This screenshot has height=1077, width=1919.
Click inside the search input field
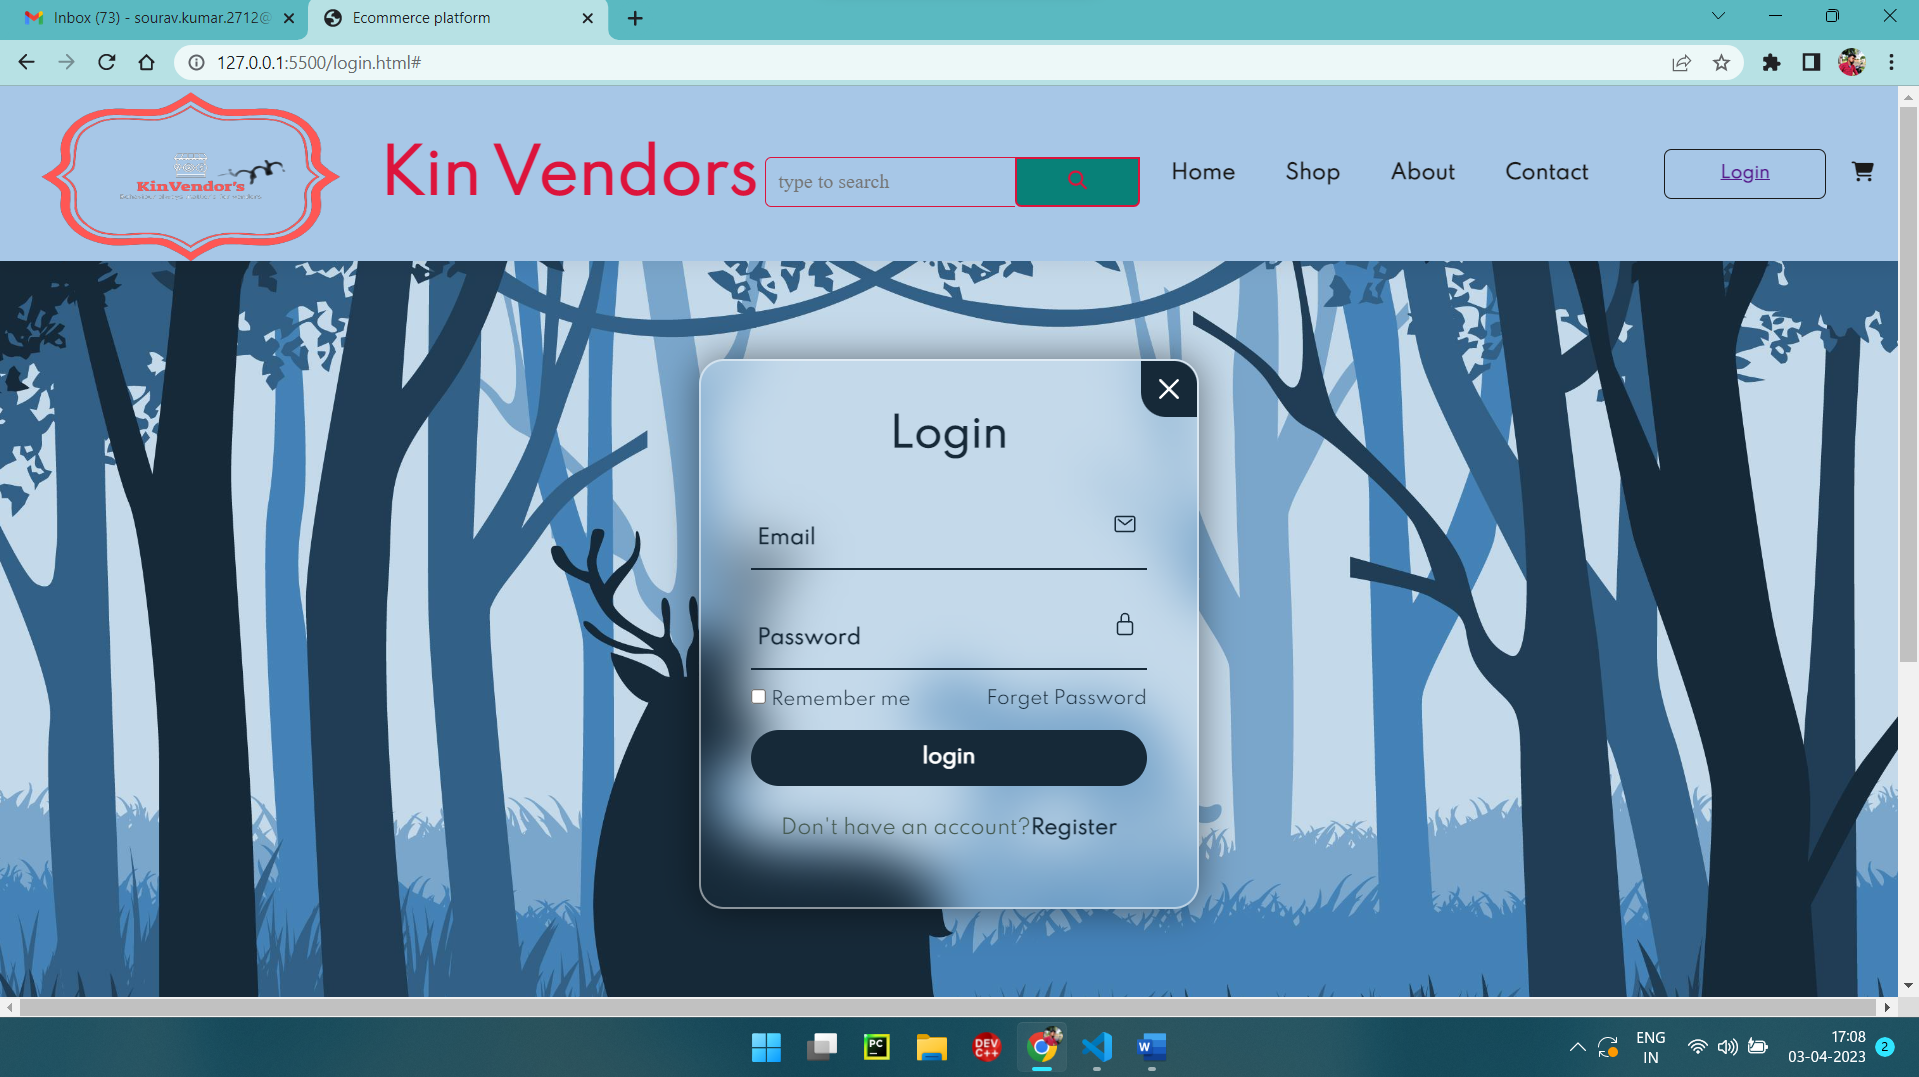[x=888, y=181]
